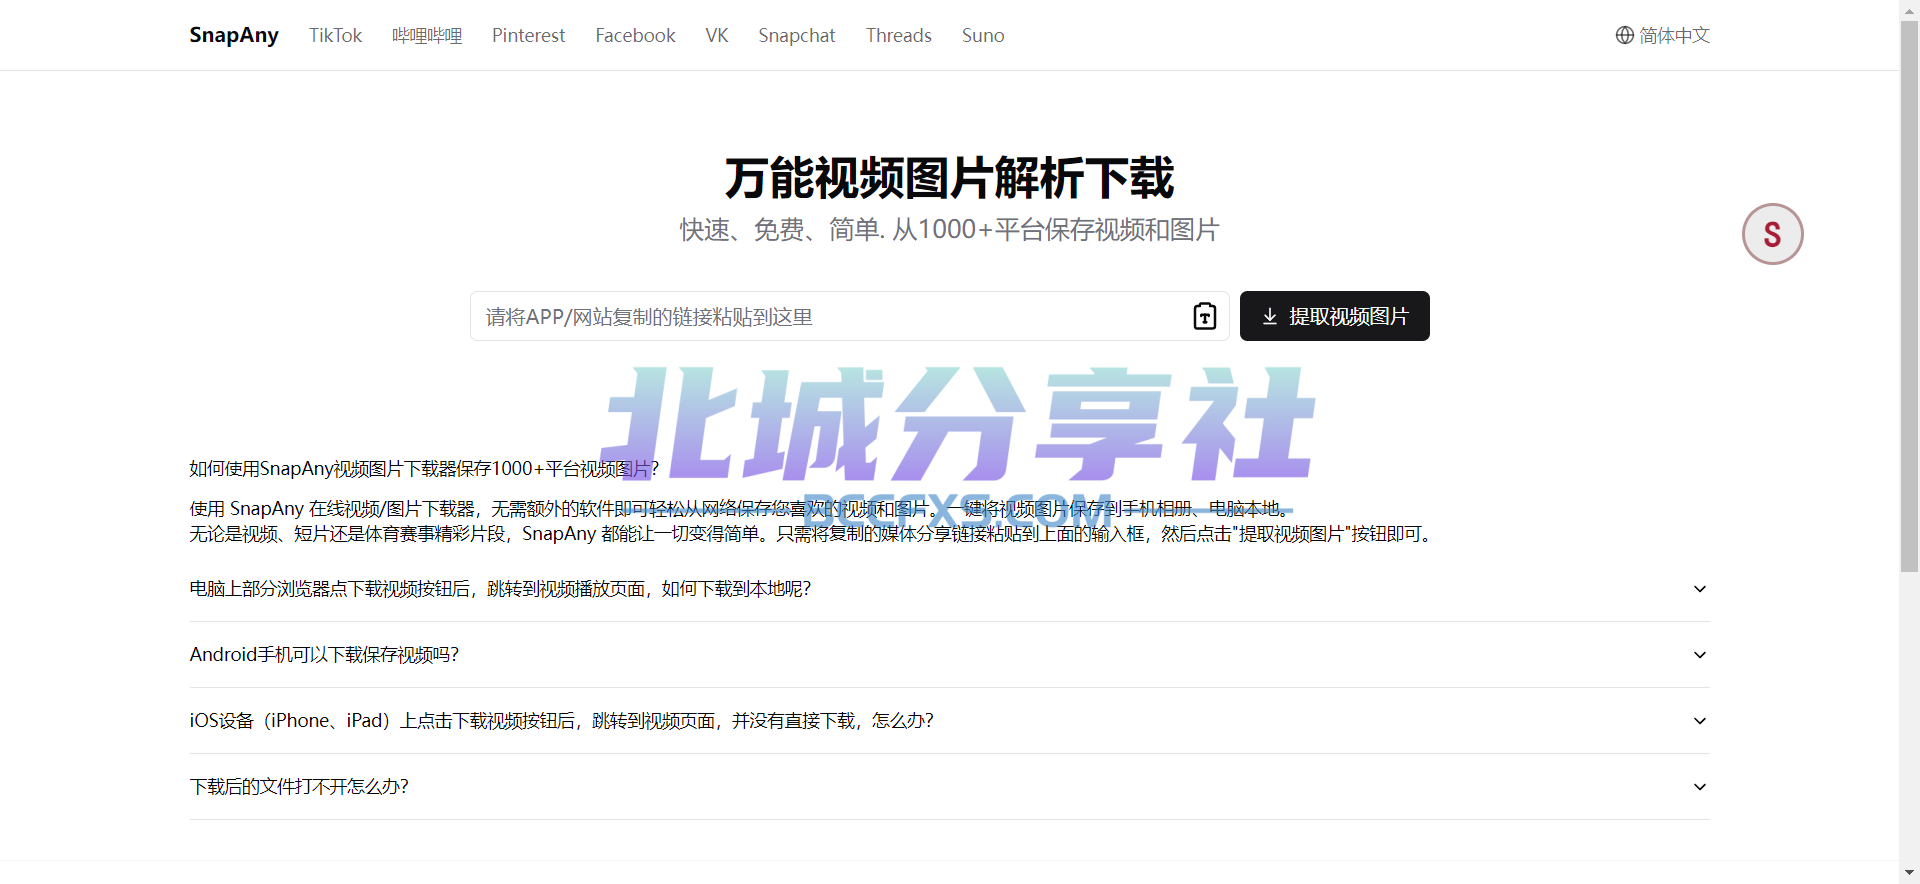
Task: Click the round red S floating badge
Action: pos(1773,234)
